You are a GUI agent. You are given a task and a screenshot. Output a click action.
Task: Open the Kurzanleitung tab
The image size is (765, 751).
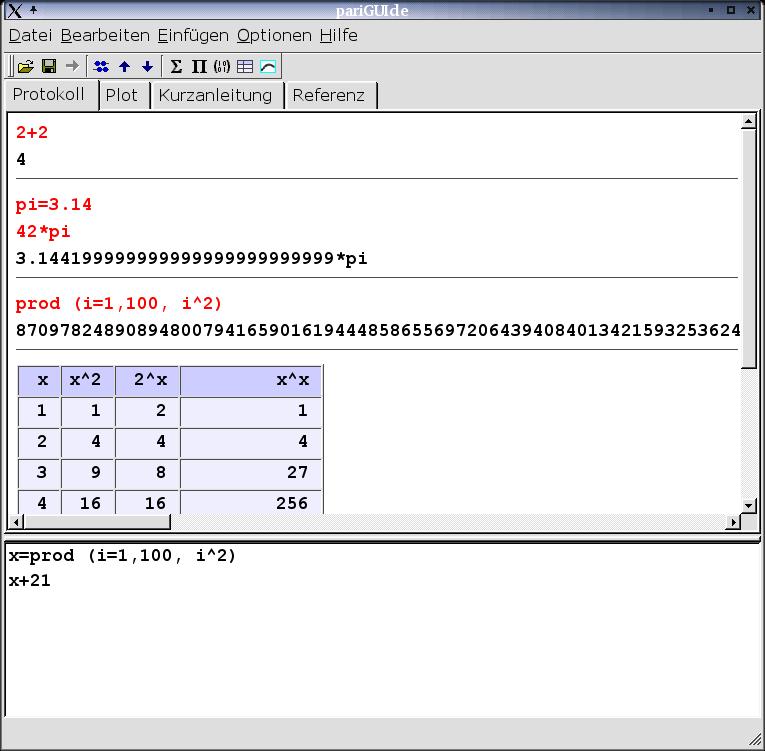click(x=215, y=95)
